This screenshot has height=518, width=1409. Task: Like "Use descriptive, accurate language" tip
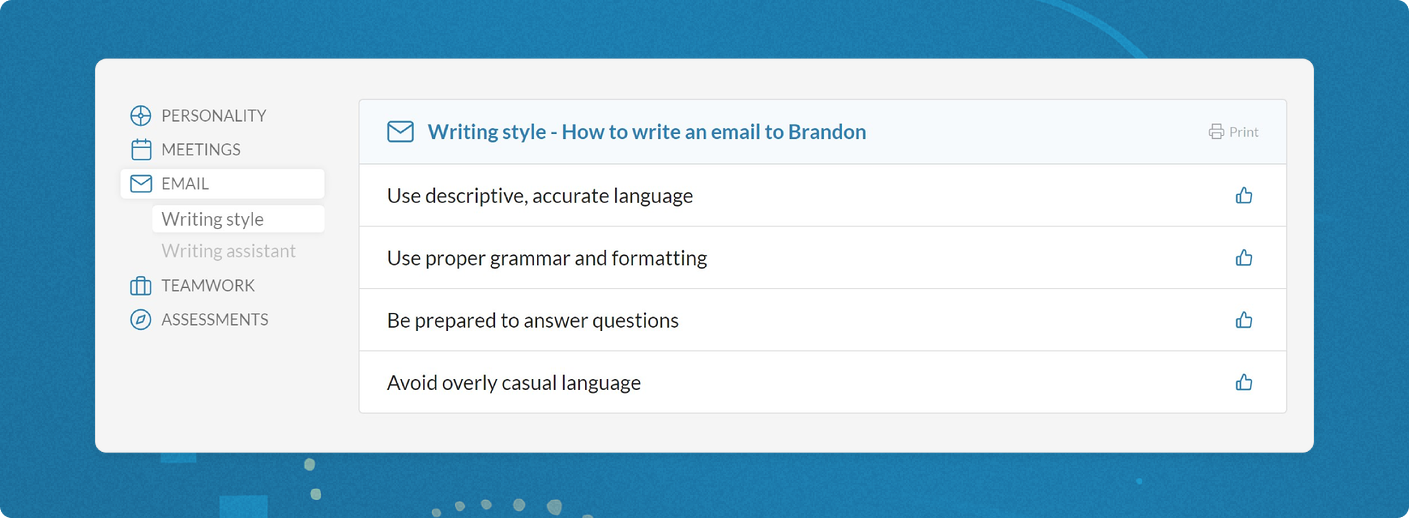click(1244, 196)
